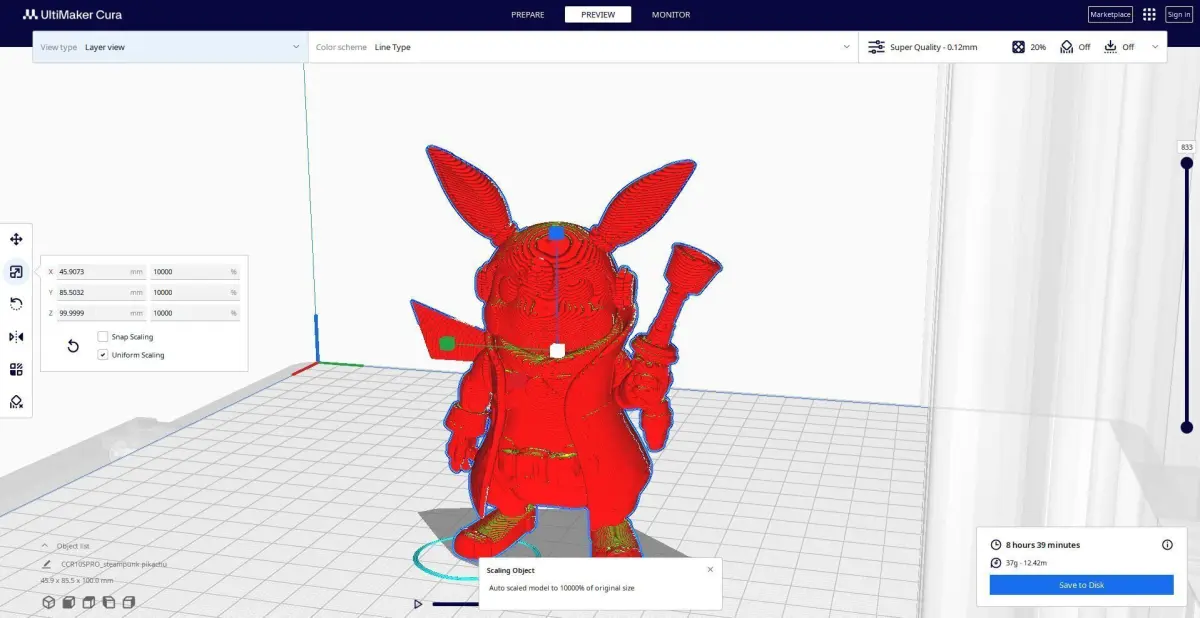Select the Support Blocker tool
The height and width of the screenshot is (618, 1200).
(16, 402)
